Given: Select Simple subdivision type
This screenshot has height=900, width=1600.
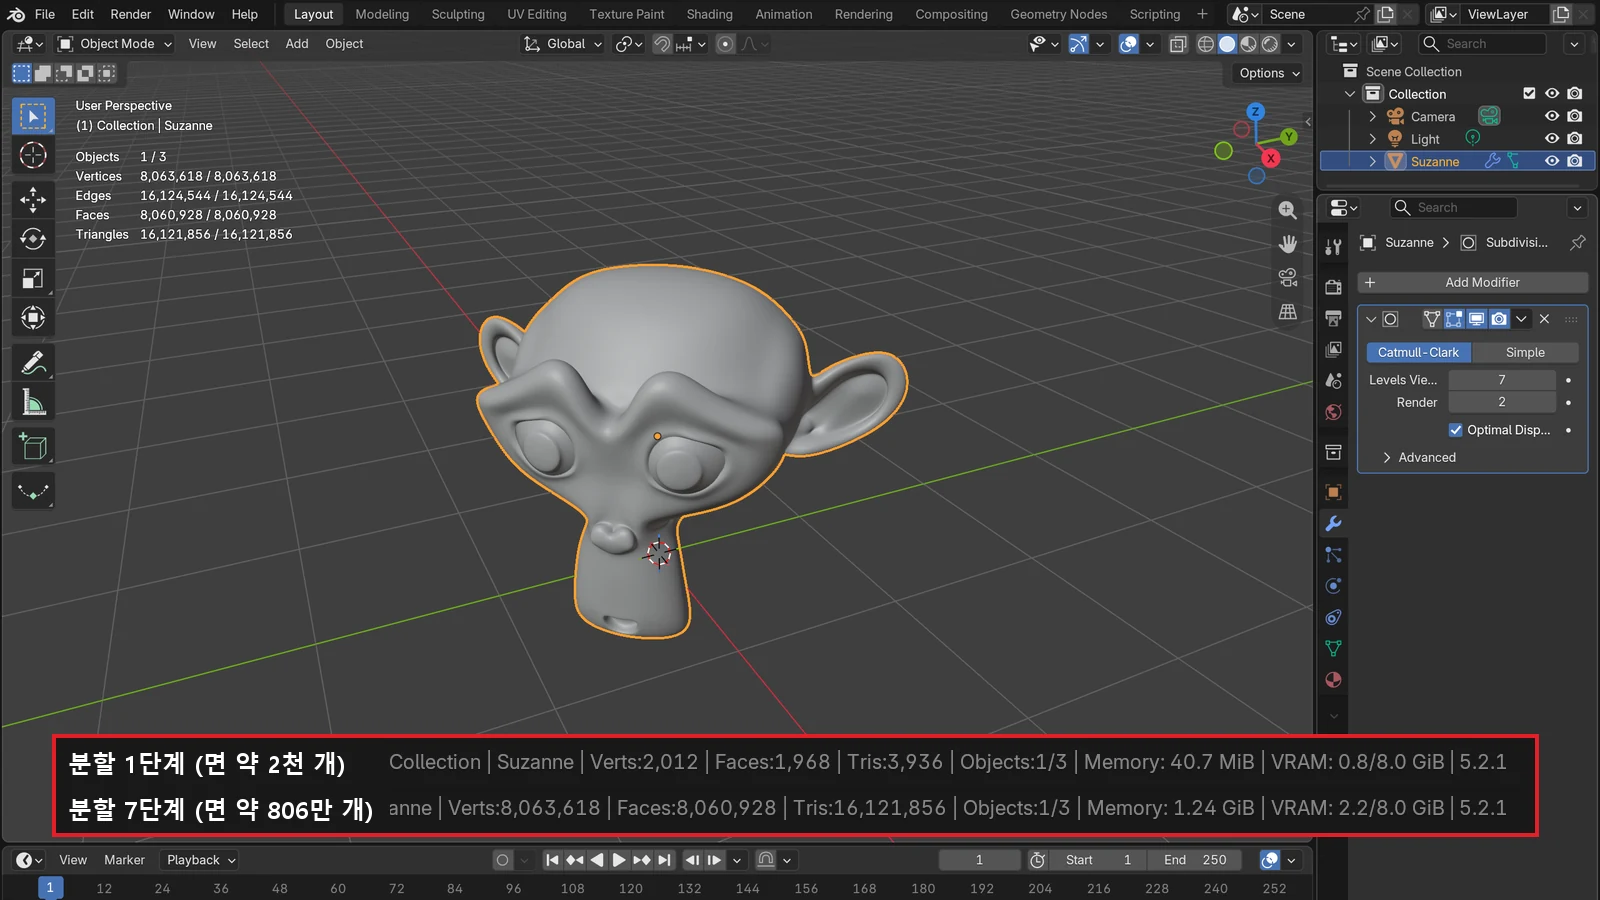Looking at the screenshot, I should click(1525, 352).
